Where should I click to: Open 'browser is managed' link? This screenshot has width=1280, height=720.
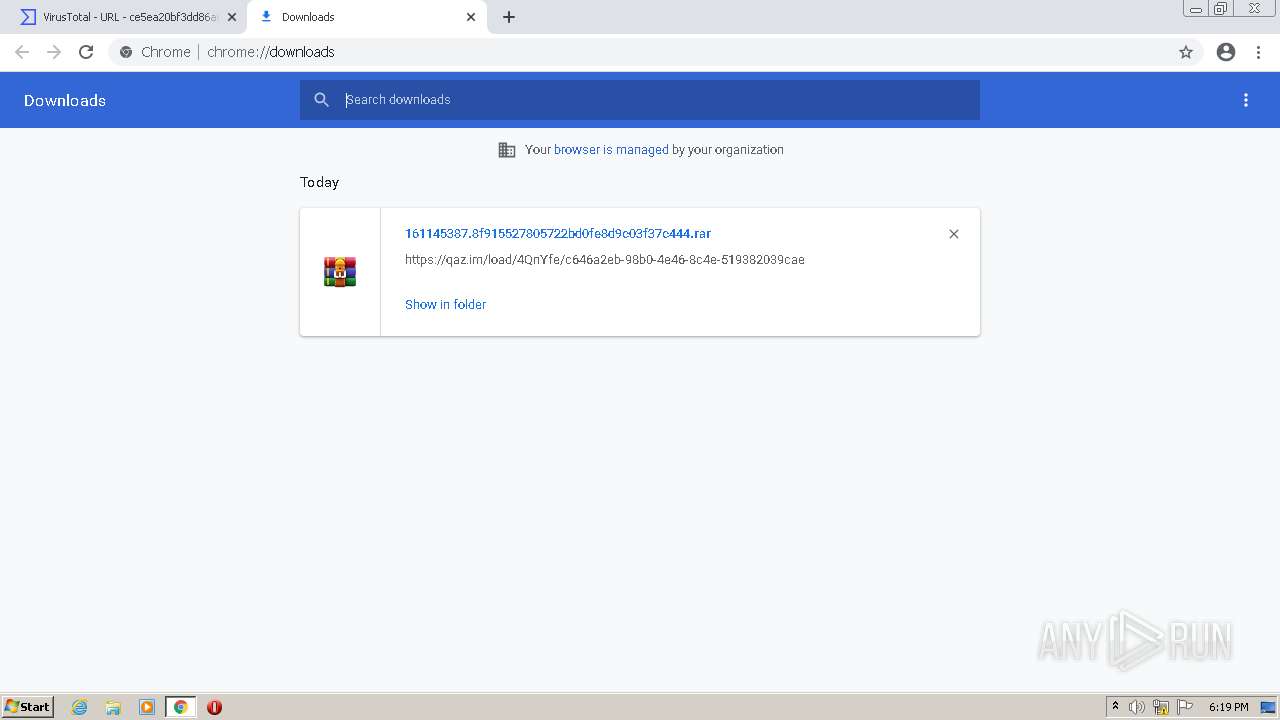[x=611, y=150]
